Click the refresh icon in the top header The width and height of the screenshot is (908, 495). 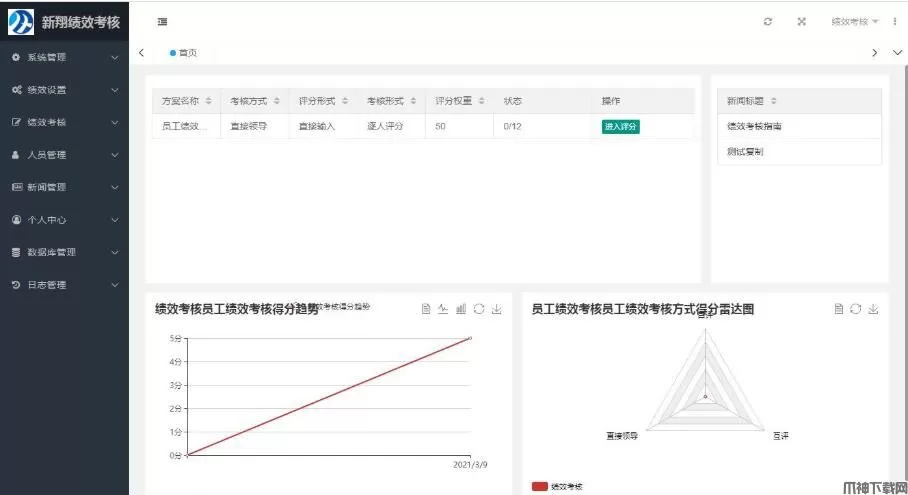coord(767,22)
